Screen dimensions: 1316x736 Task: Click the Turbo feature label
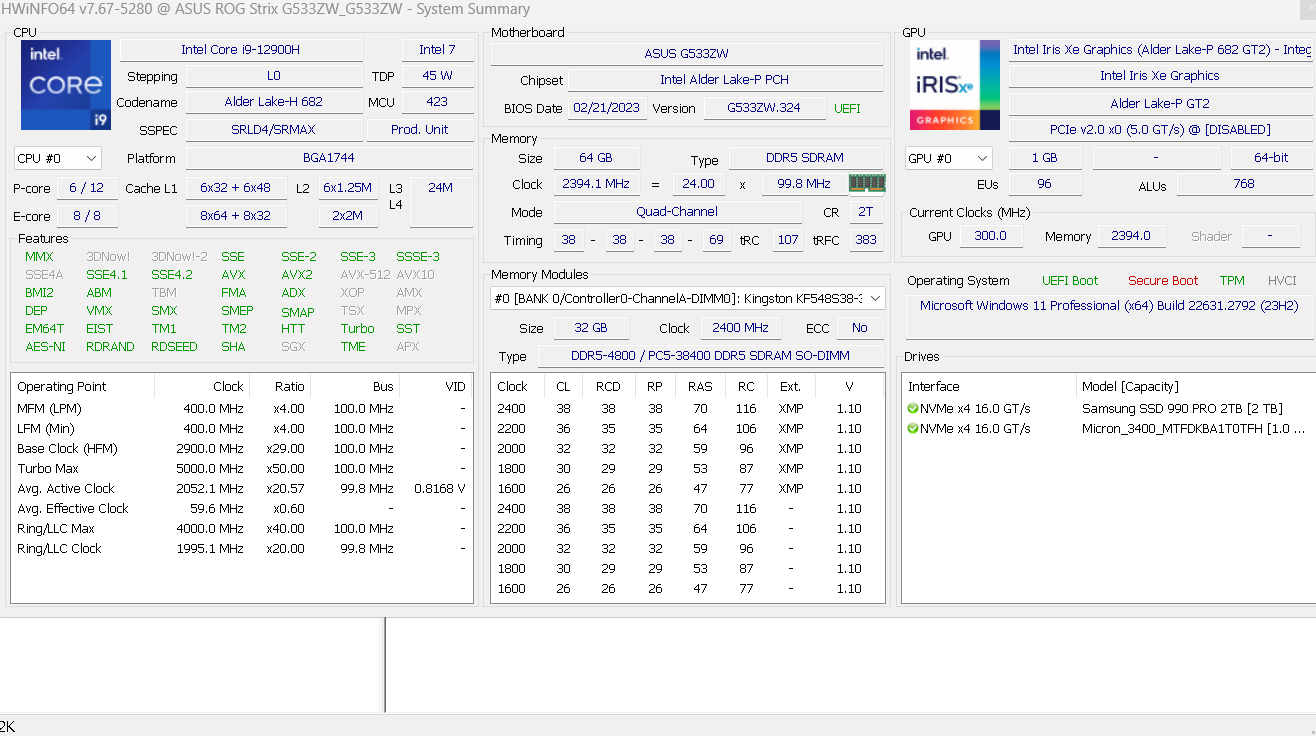tap(357, 329)
